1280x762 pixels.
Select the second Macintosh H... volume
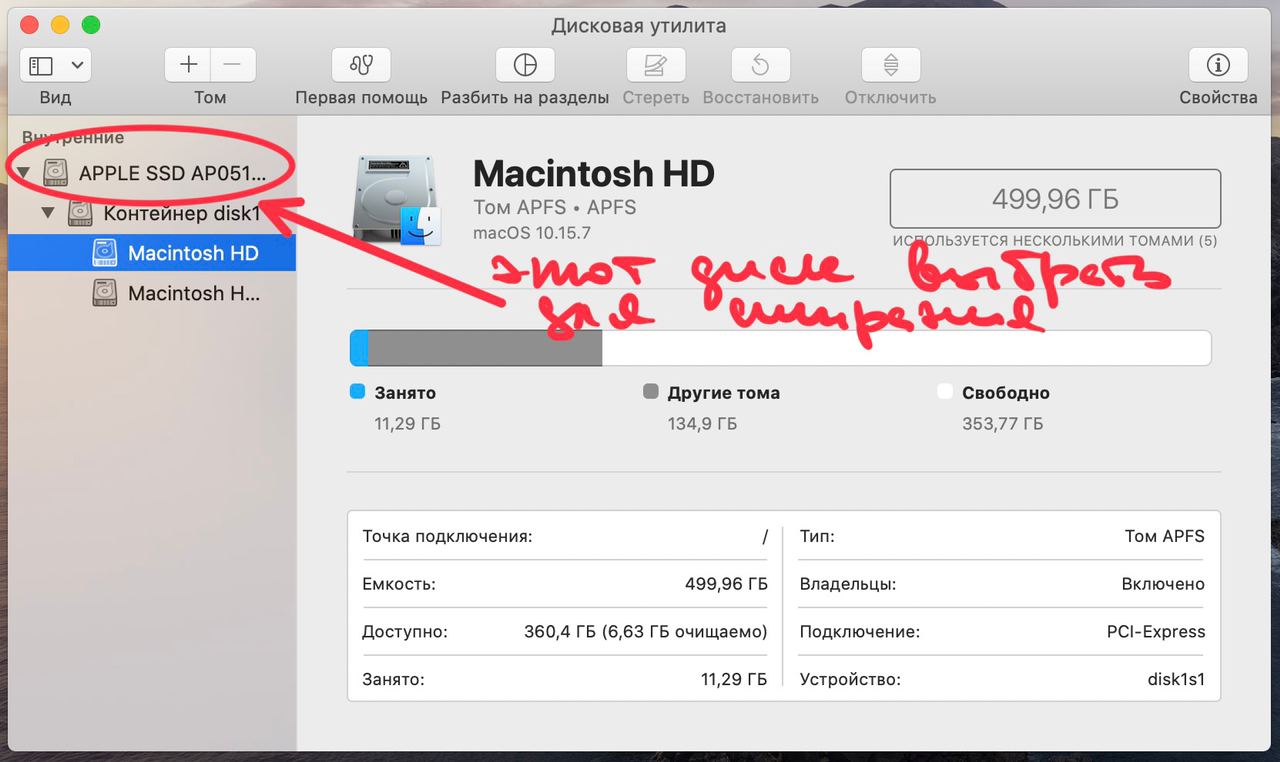pyautogui.click(x=152, y=293)
